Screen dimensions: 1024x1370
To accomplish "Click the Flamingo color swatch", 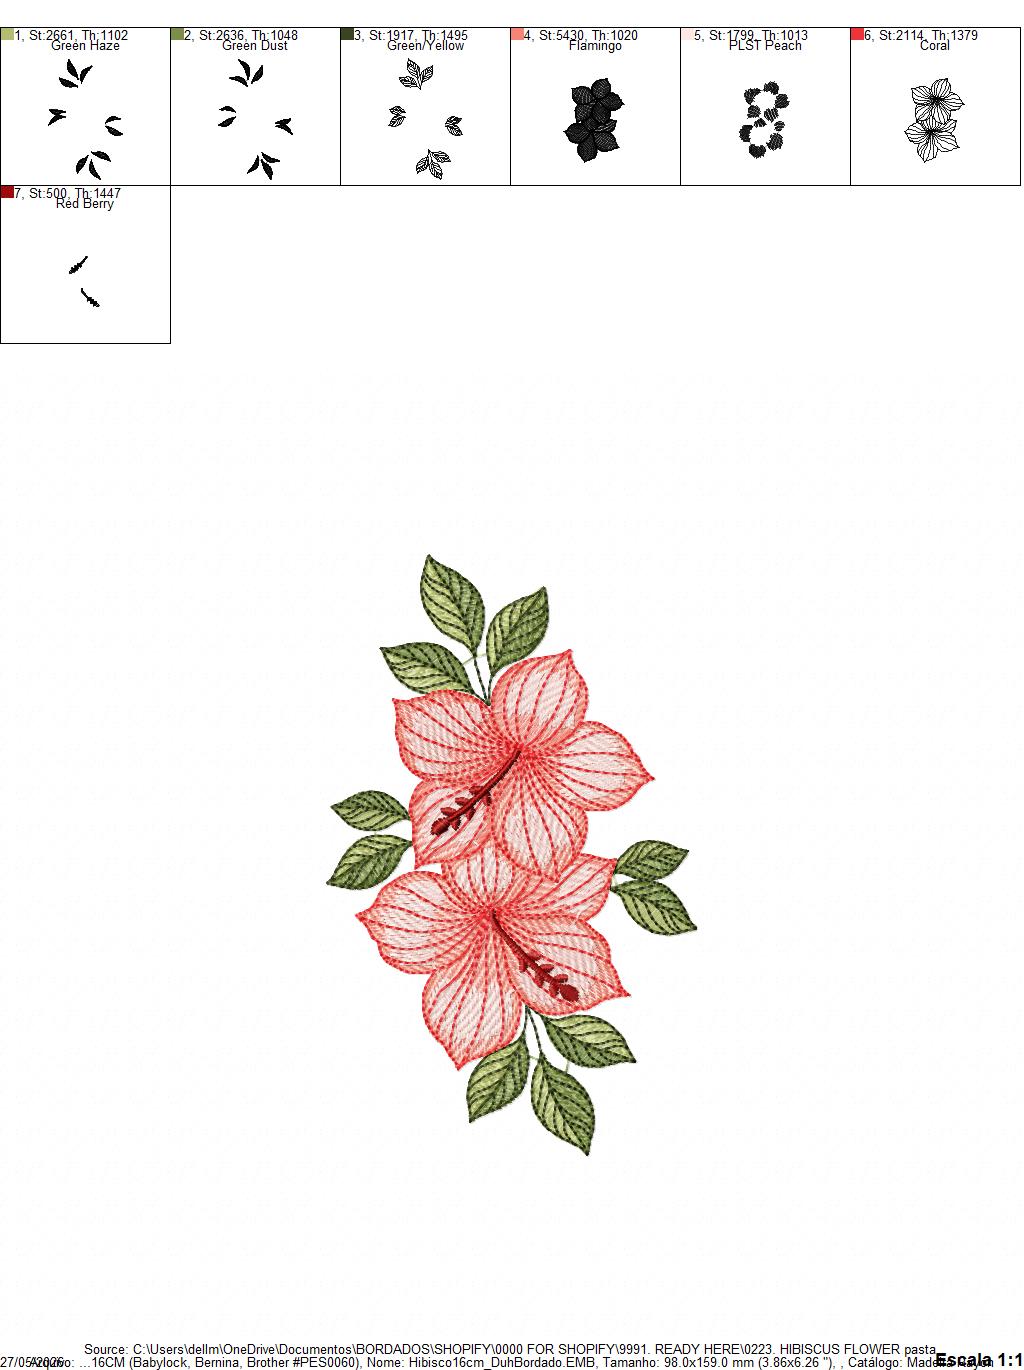I will (517, 34).
